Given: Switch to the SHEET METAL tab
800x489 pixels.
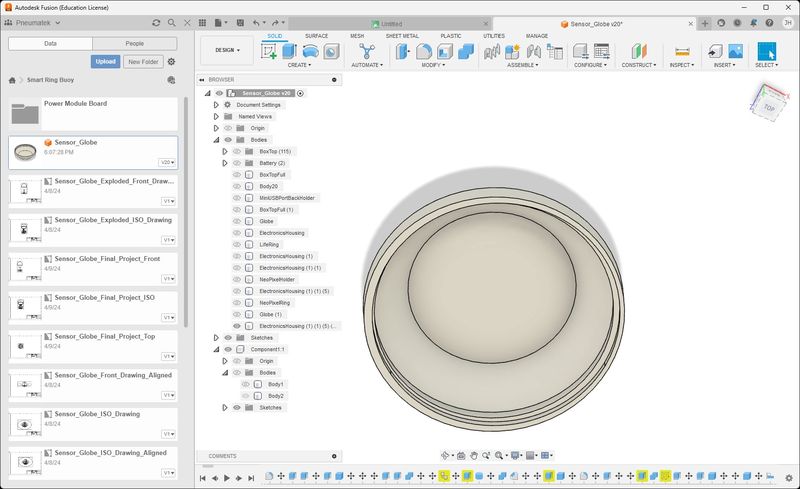Looking at the screenshot, I should click(402, 36).
